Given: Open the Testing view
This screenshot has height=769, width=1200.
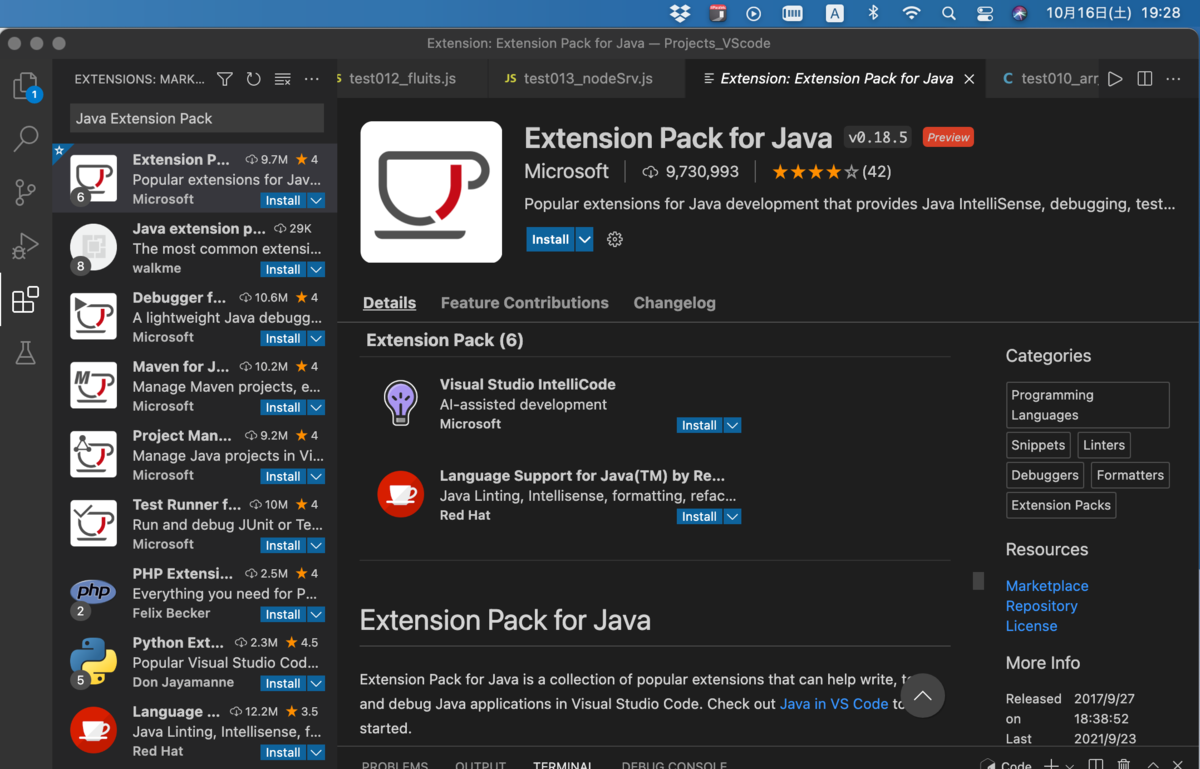Looking at the screenshot, I should pyautogui.click(x=25, y=352).
